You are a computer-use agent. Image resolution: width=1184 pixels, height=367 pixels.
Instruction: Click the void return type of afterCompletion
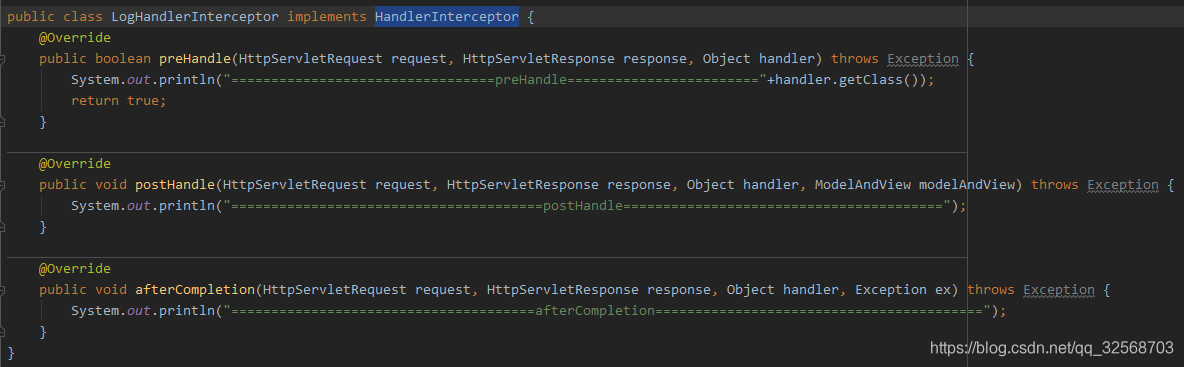pyautogui.click(x=111, y=290)
